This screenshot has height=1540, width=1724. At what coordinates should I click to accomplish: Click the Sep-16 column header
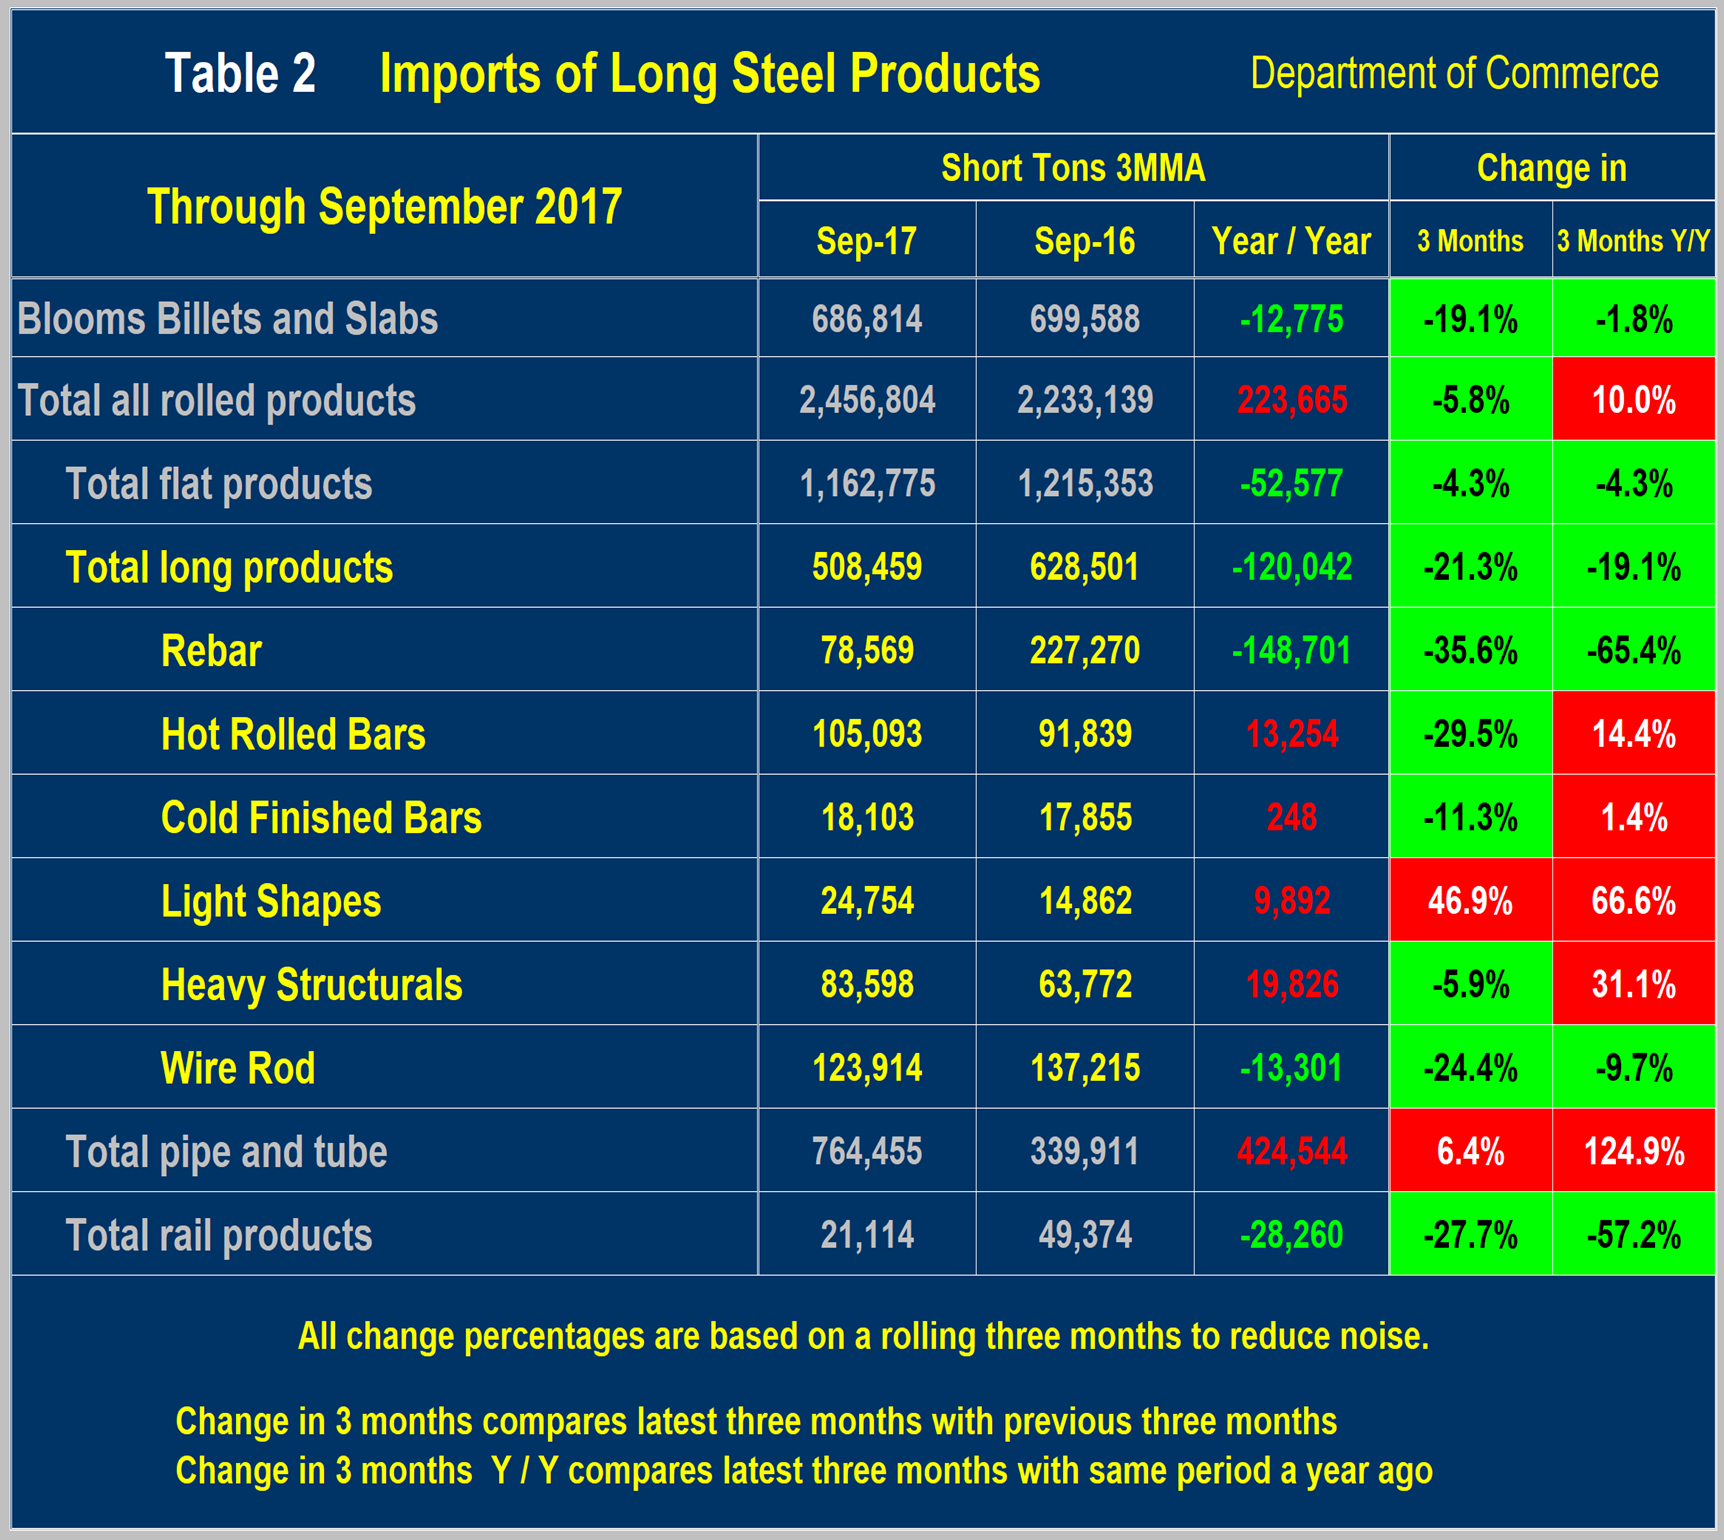(1084, 241)
